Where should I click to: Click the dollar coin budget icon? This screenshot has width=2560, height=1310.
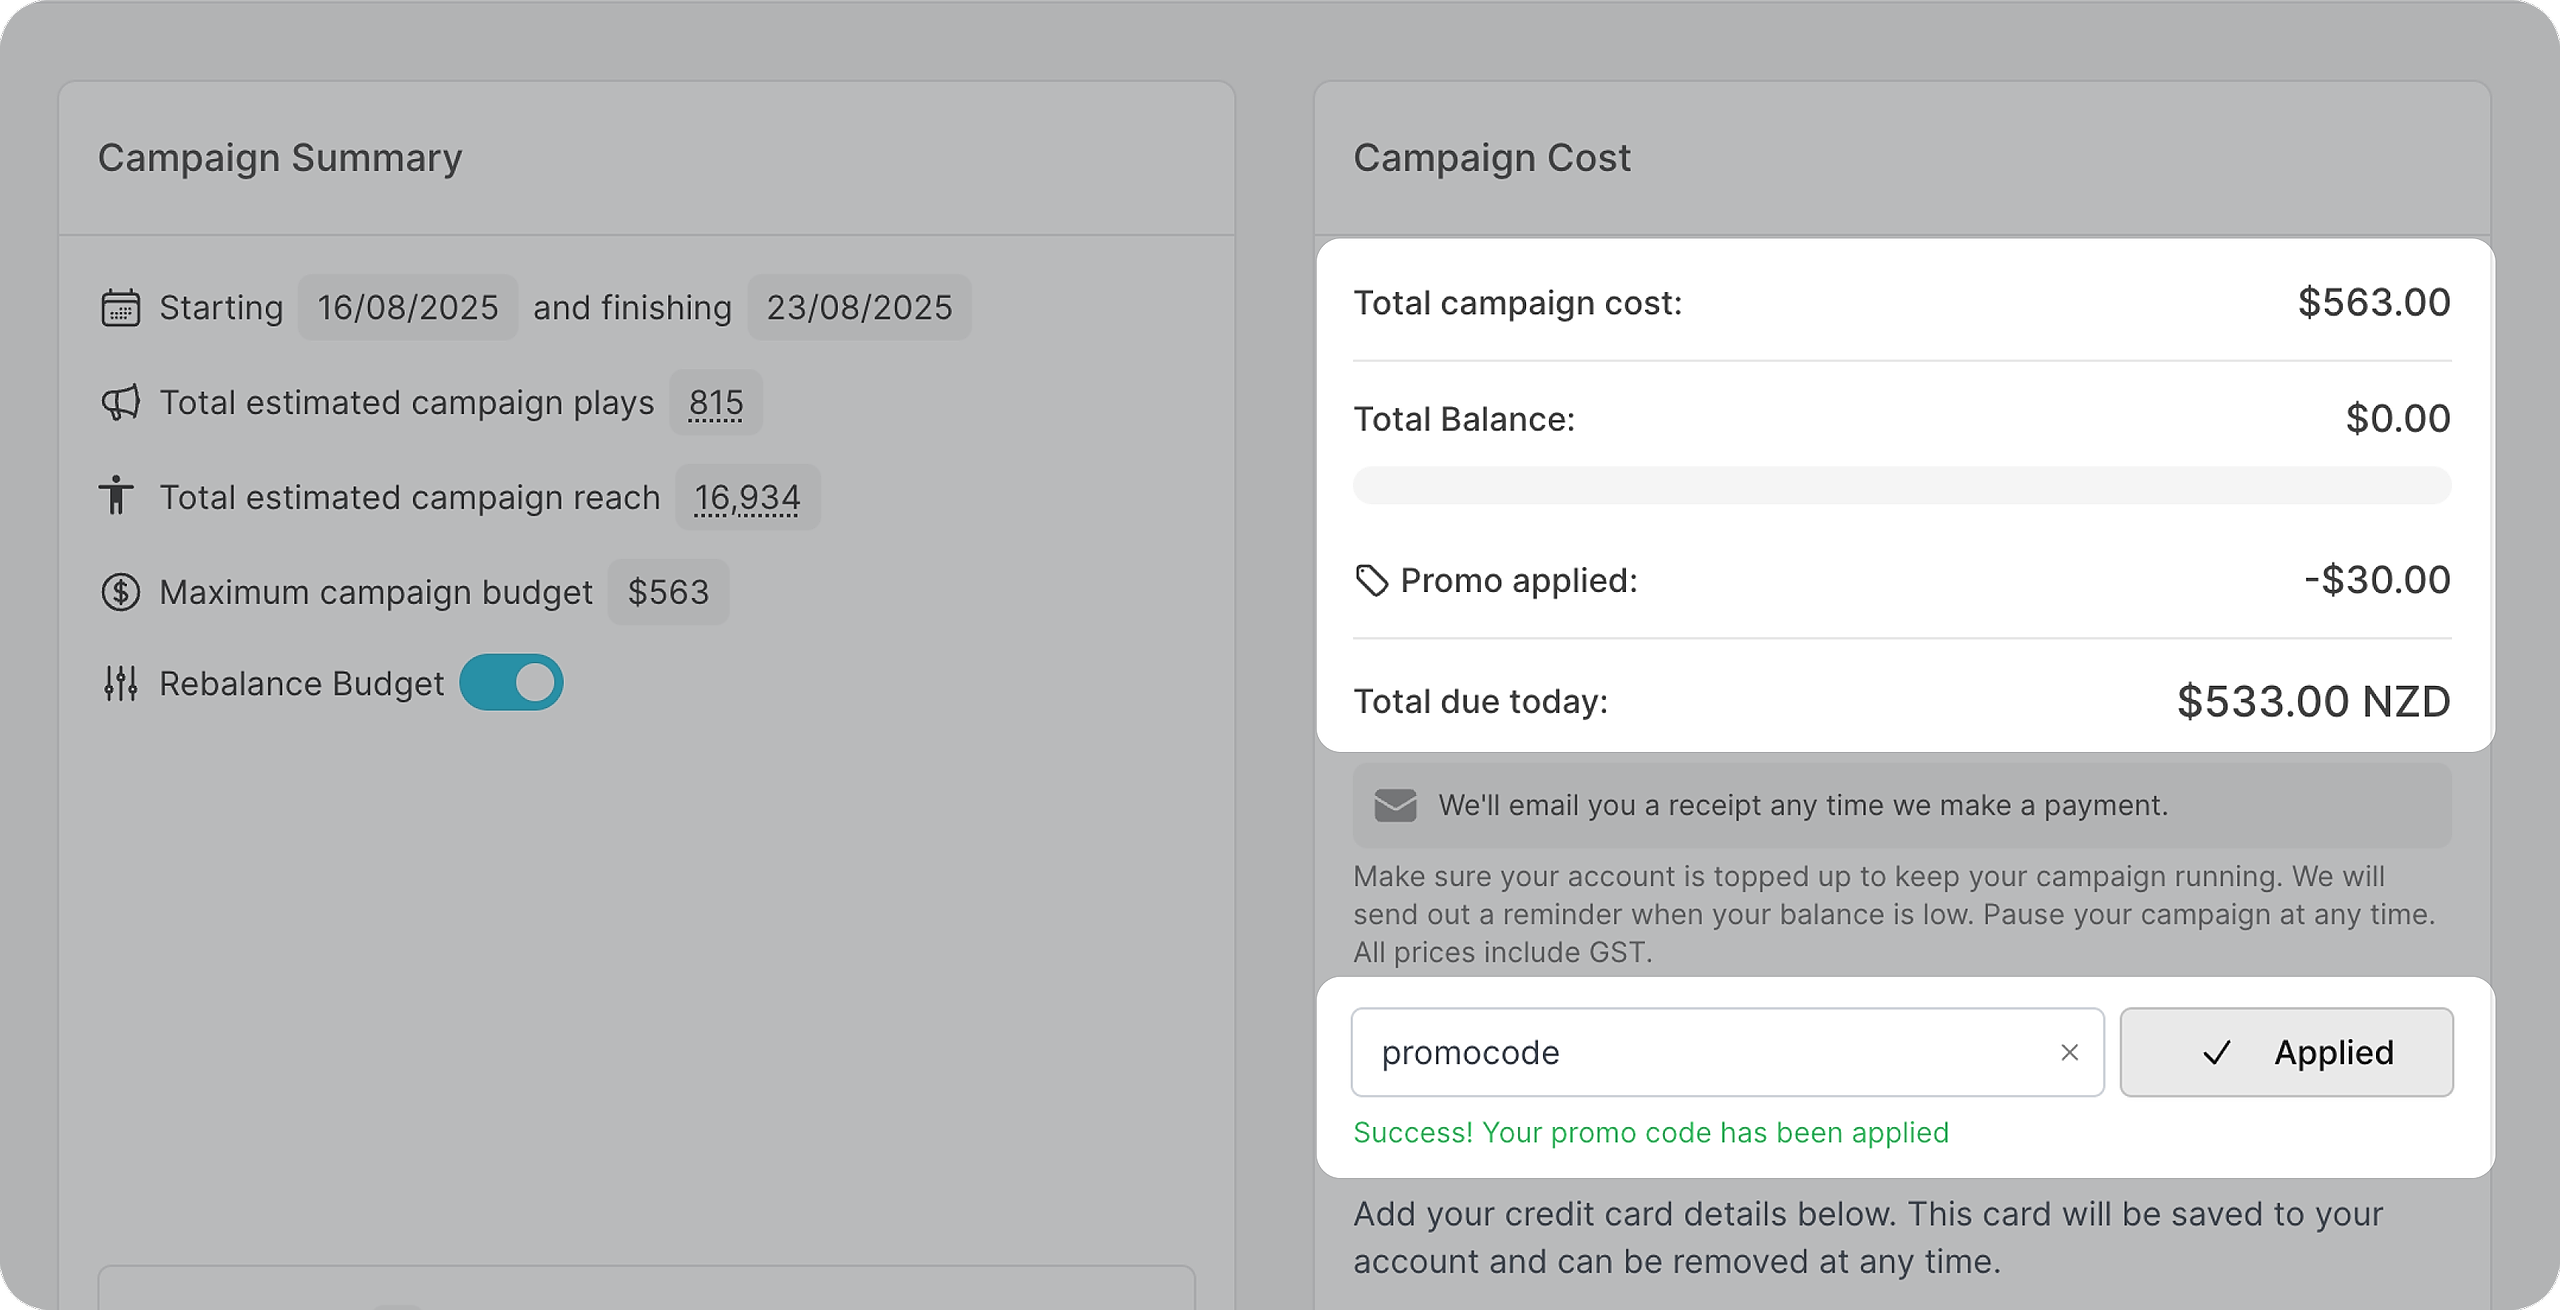[x=120, y=592]
